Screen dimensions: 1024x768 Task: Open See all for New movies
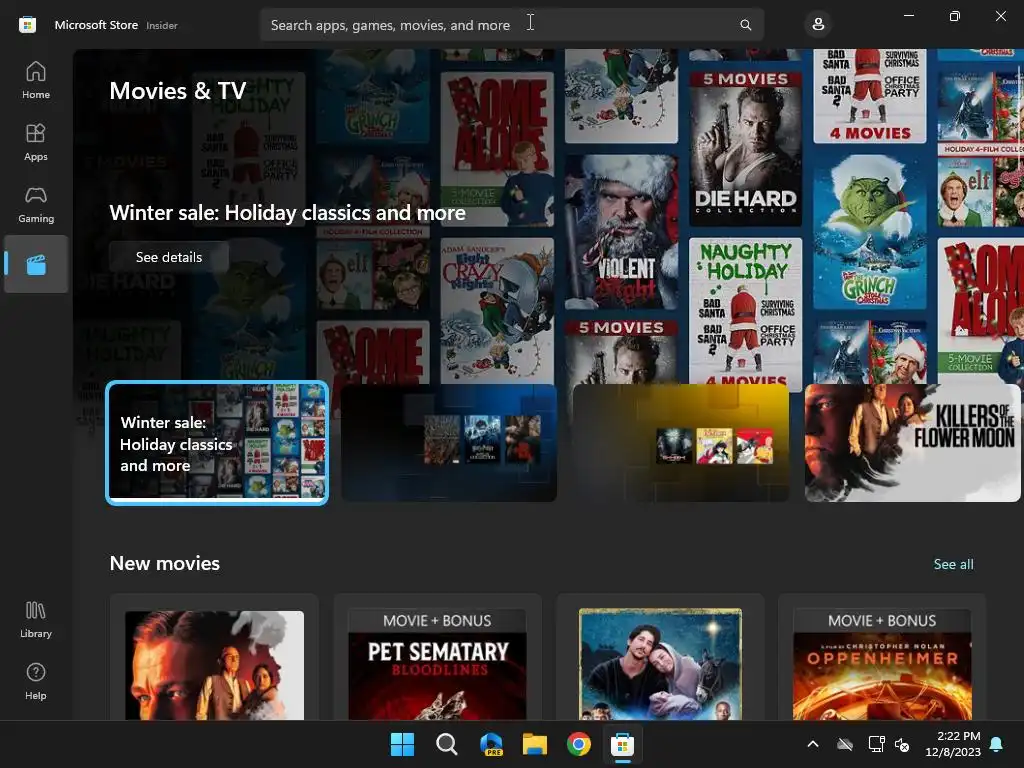click(953, 564)
